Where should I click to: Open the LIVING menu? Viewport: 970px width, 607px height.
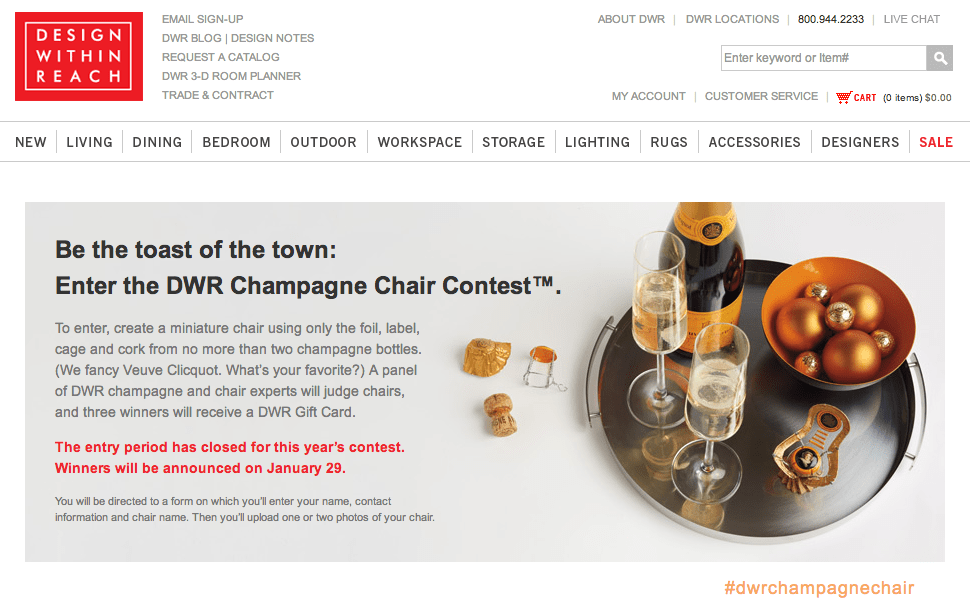(x=89, y=142)
